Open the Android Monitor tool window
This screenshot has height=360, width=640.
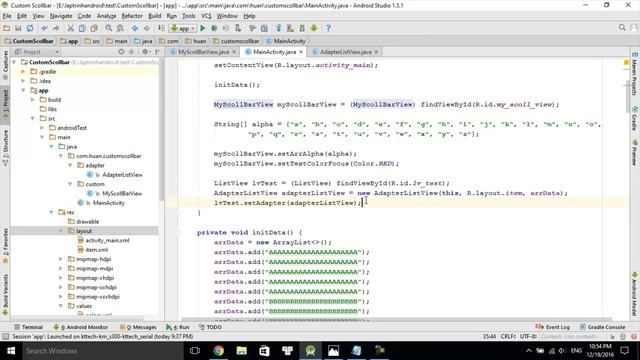pyautogui.click(x=81, y=327)
